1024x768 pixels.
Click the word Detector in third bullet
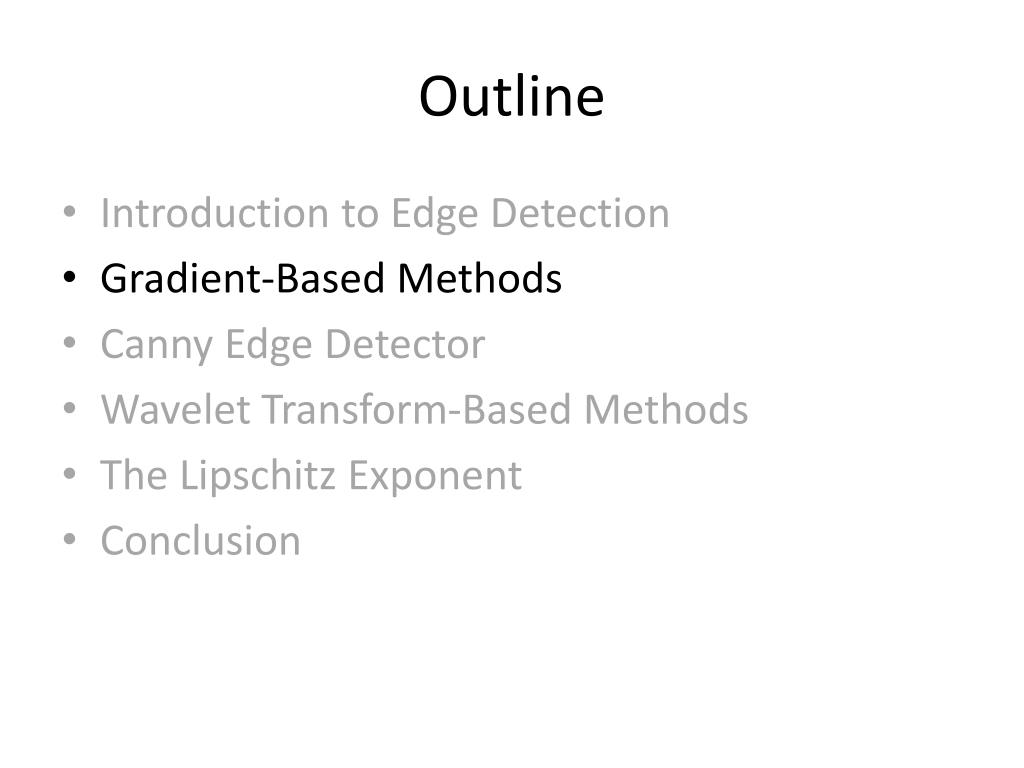click(x=405, y=344)
